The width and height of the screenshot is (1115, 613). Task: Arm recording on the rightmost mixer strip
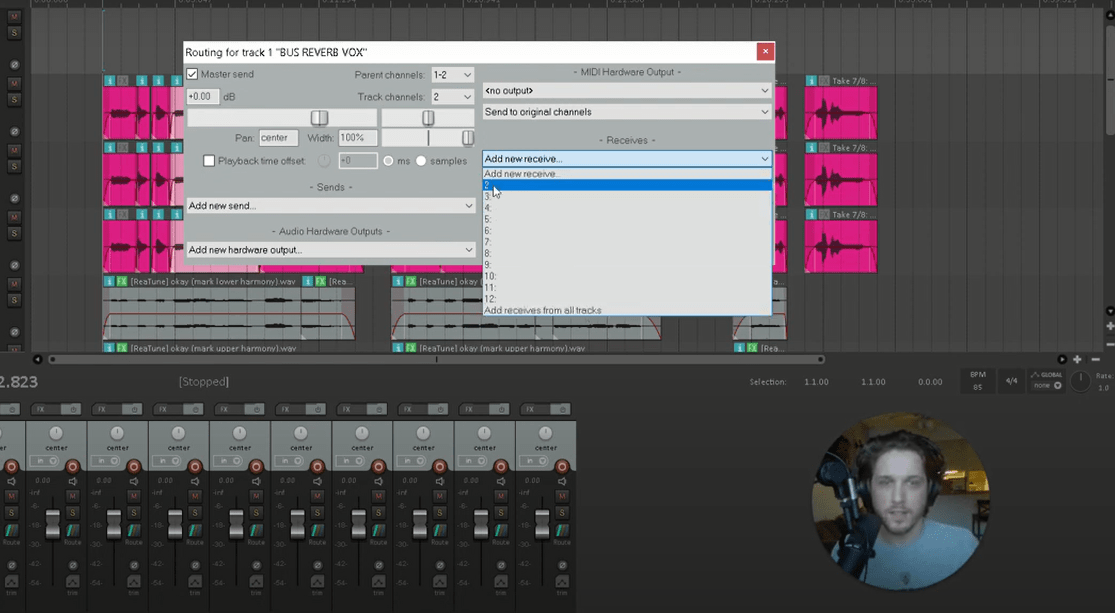coord(562,467)
